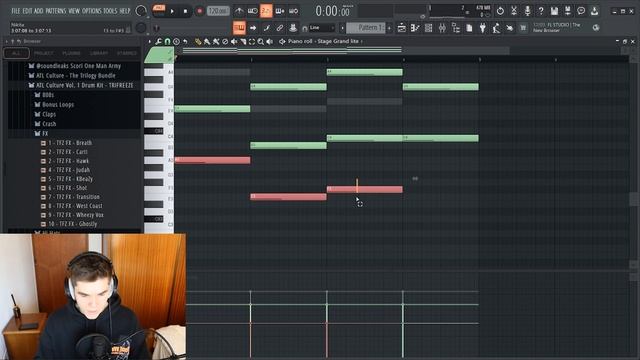The image size is (640, 360).
Task: Select sample 7 - TFZ FX - Transition
Action: click(74, 197)
